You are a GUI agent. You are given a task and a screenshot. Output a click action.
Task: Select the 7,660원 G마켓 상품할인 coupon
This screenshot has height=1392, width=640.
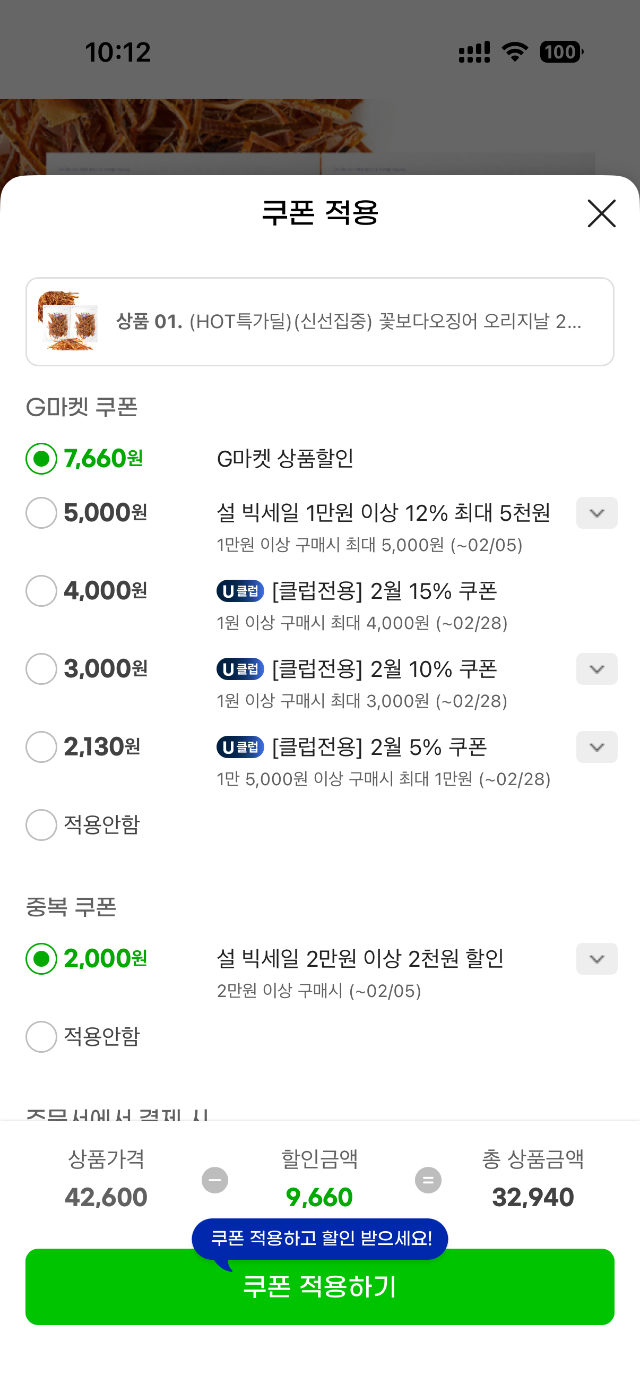(41, 459)
